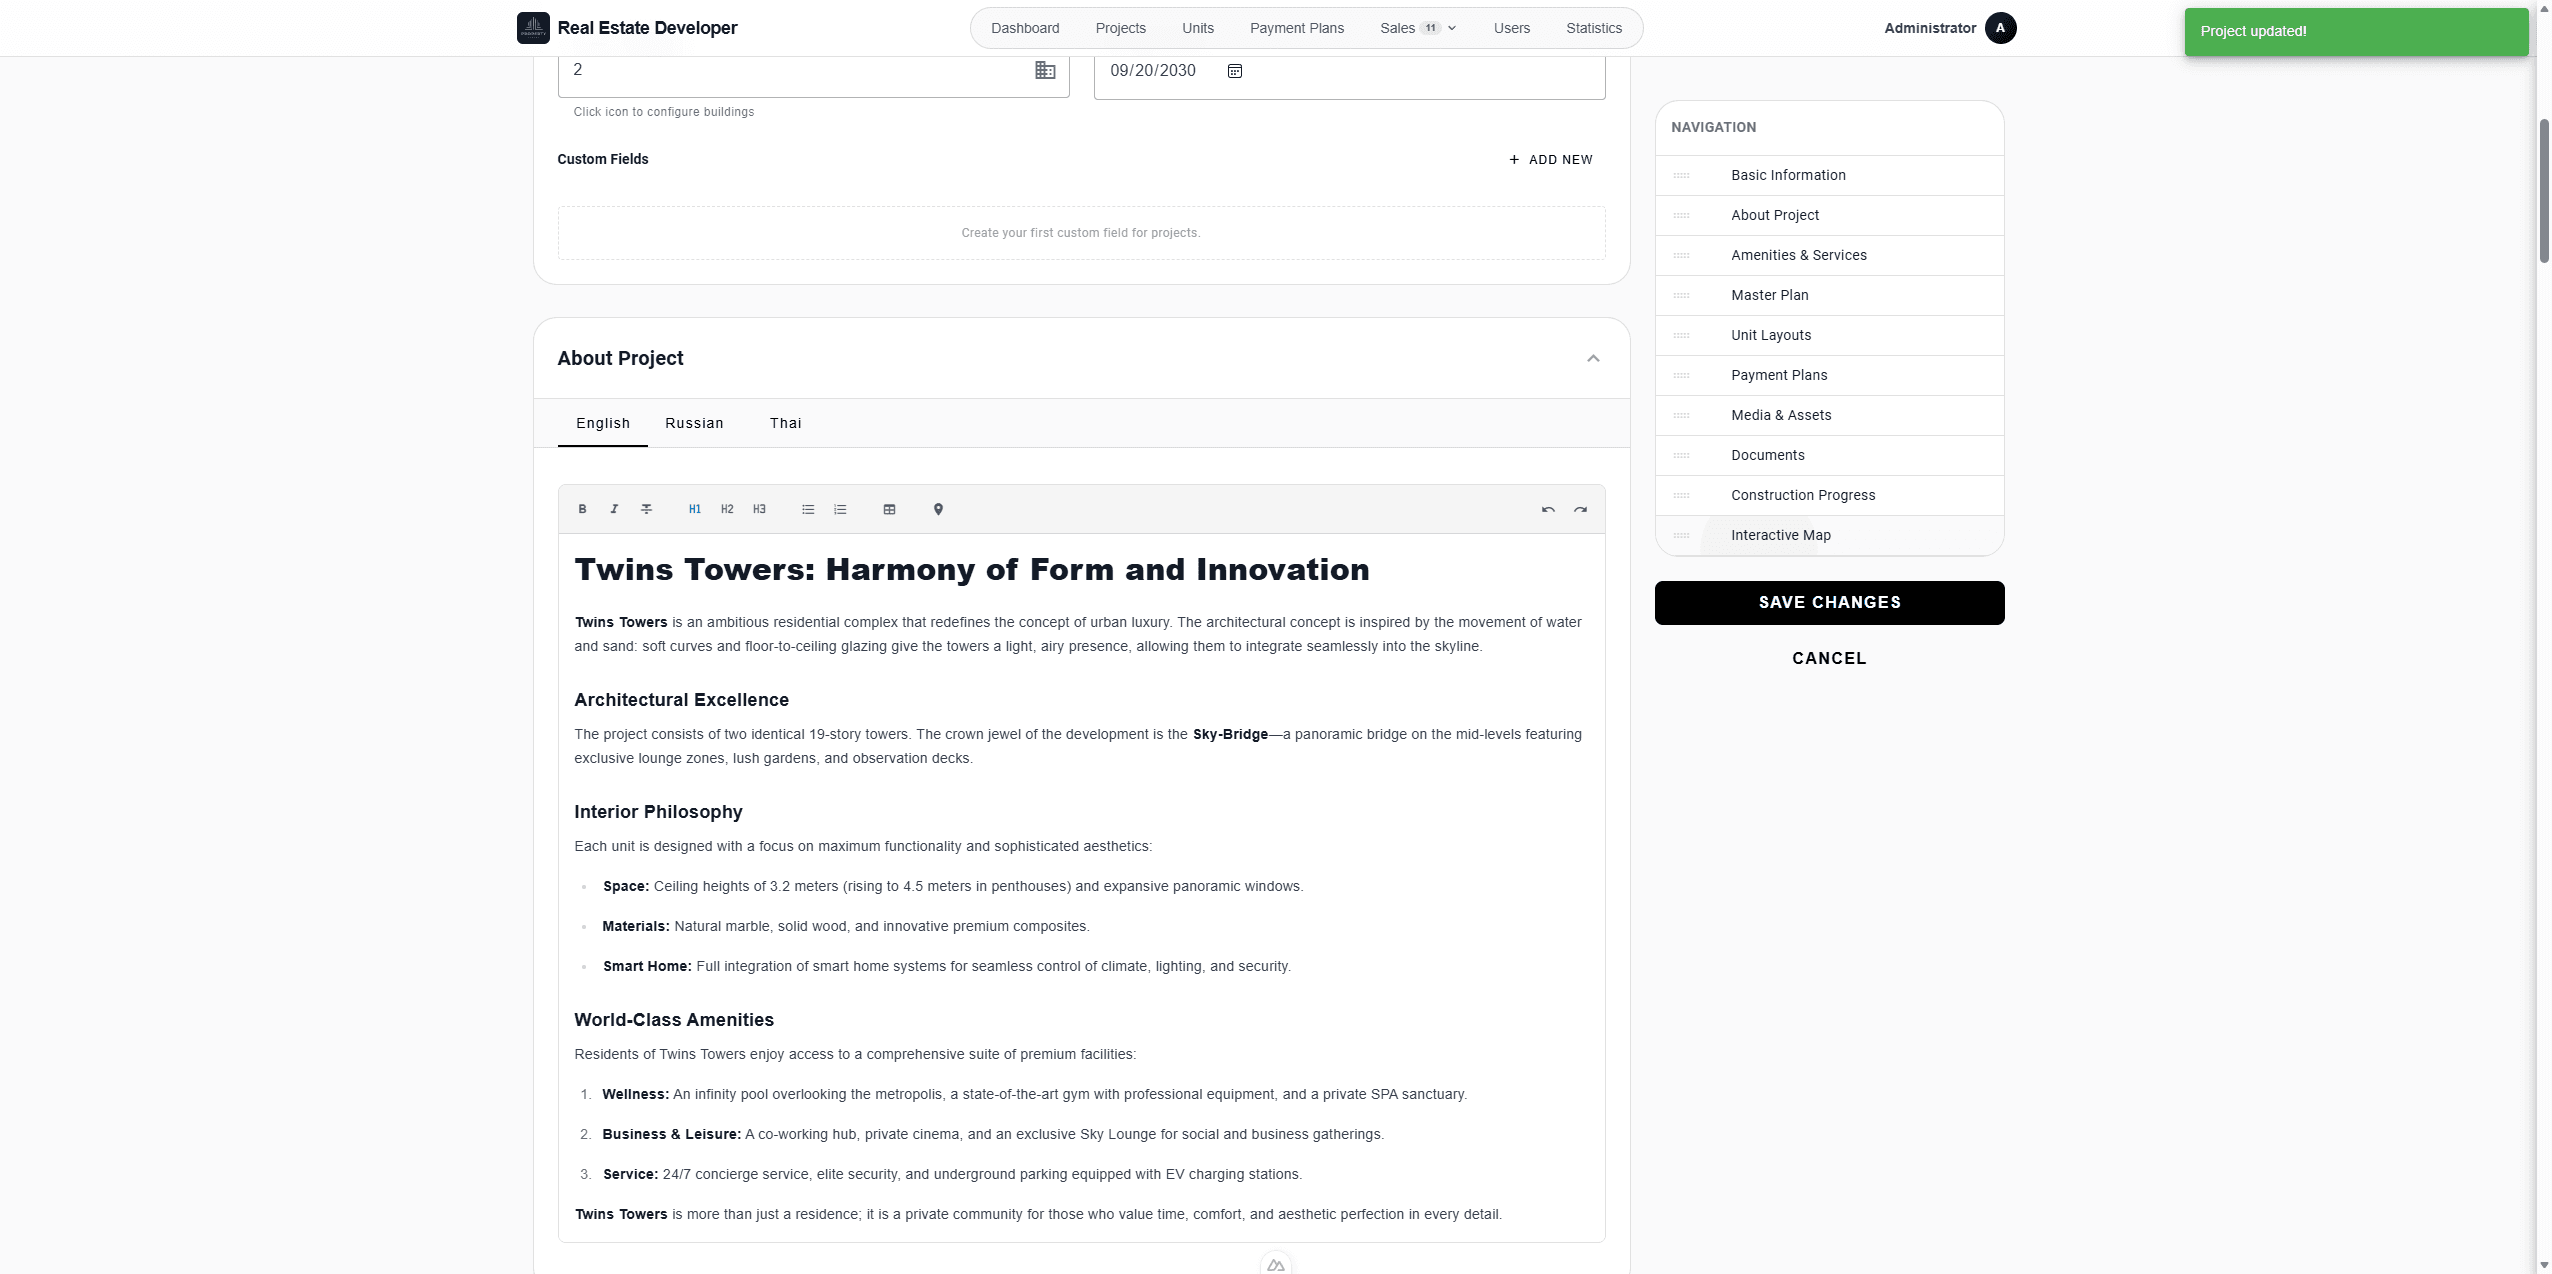Open Payment Plans in top navigation
This screenshot has width=2552, height=1274.
tap(1297, 28)
